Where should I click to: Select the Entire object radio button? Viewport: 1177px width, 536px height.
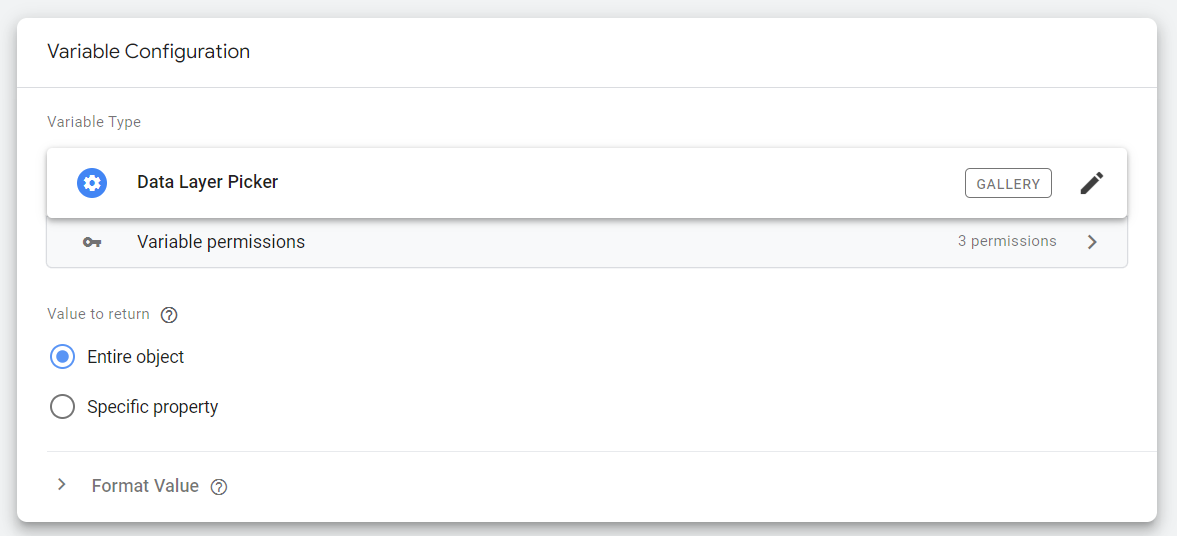(x=62, y=357)
